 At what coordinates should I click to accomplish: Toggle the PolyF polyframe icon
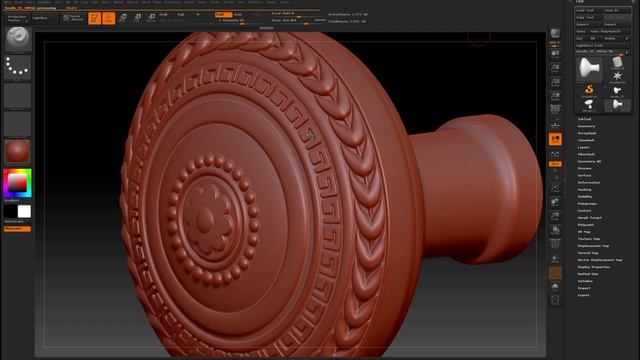coord(555,244)
